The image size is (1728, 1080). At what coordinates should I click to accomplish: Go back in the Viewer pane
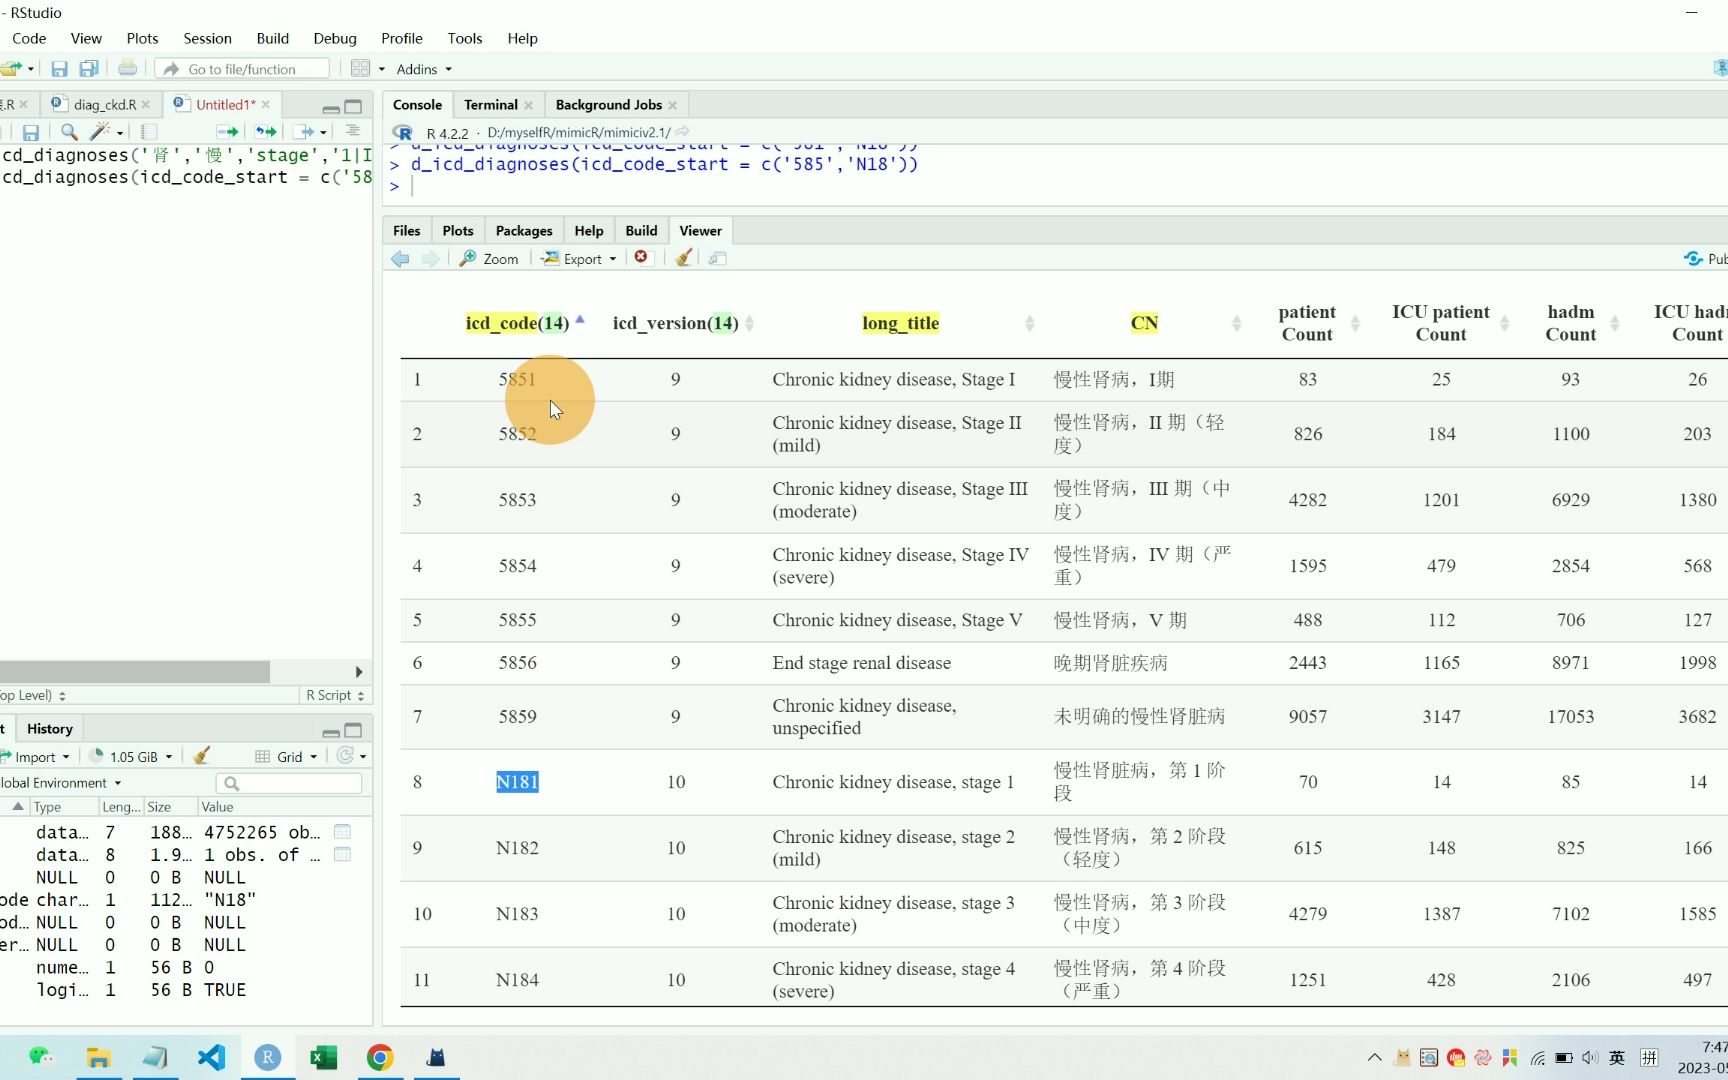[400, 259]
